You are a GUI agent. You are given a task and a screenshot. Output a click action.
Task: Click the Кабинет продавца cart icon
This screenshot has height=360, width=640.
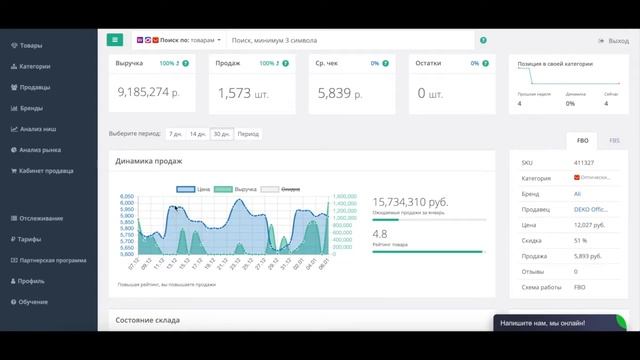click(14, 171)
